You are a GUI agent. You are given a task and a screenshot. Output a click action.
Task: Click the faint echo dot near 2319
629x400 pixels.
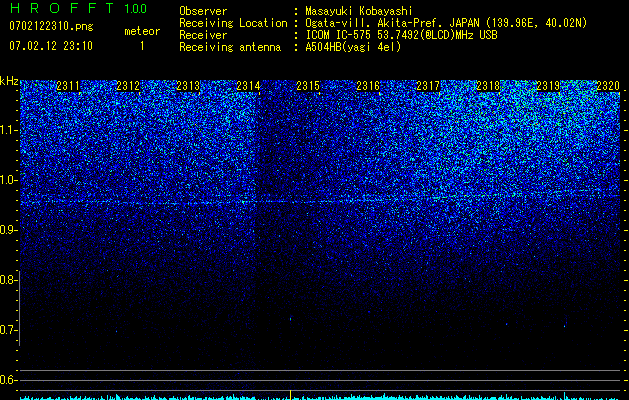coord(565,325)
